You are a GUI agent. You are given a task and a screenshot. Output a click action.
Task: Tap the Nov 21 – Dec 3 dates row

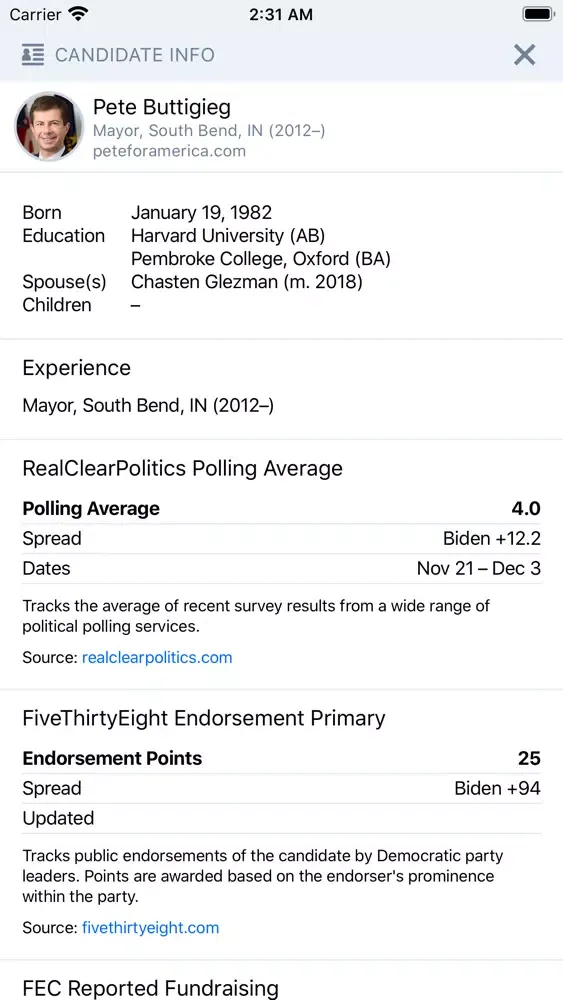[x=282, y=568]
